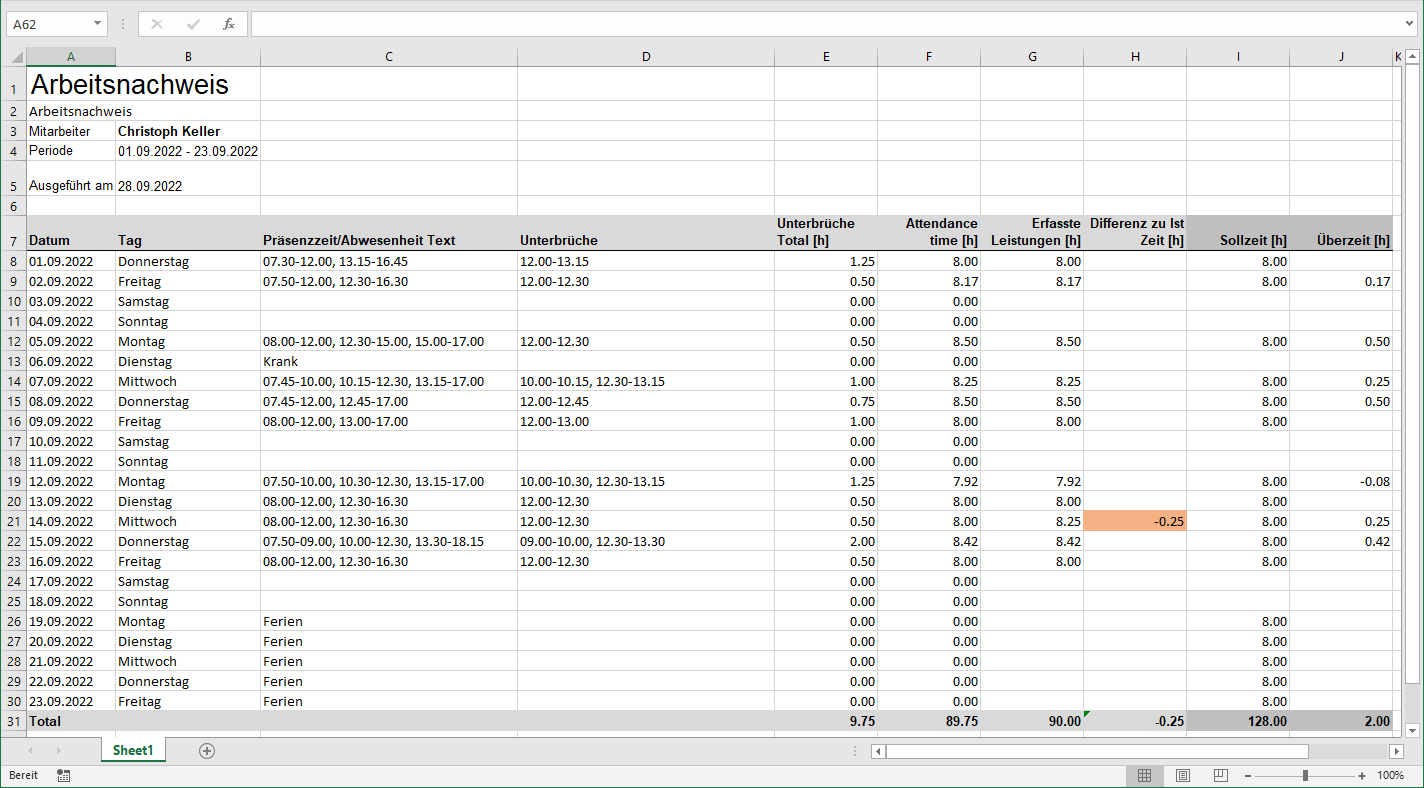
Task: Open the Name Box dropdown showing A62
Action: [x=96, y=23]
